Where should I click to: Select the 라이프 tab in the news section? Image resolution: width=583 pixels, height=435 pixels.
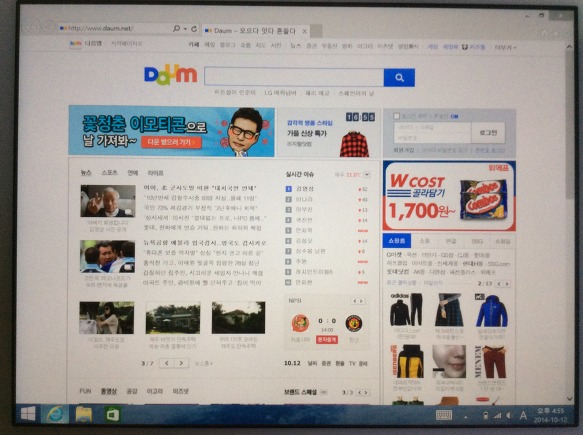155,173
